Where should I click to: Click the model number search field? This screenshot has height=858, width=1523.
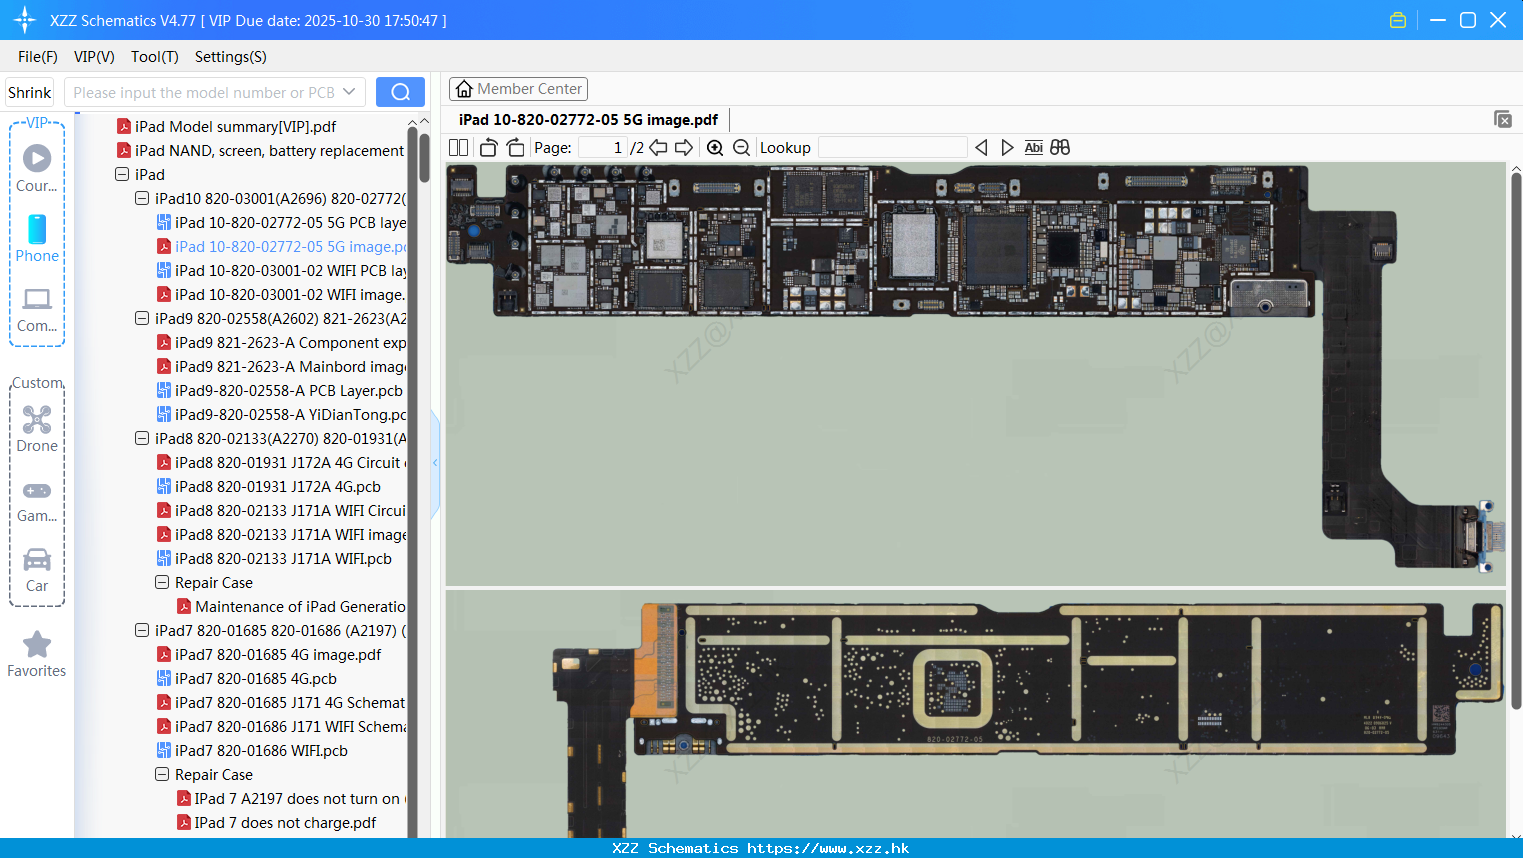click(x=205, y=92)
